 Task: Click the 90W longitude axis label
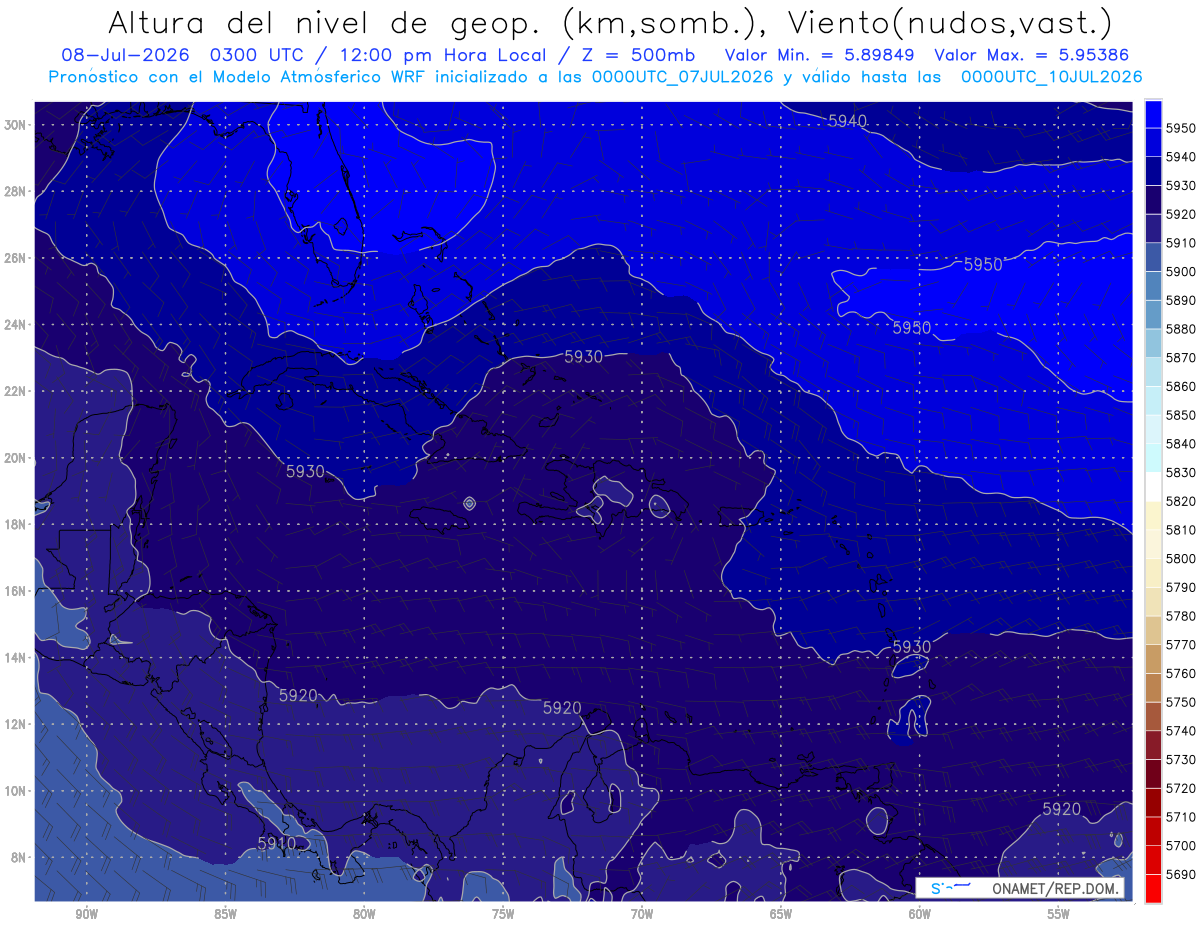(x=86, y=914)
